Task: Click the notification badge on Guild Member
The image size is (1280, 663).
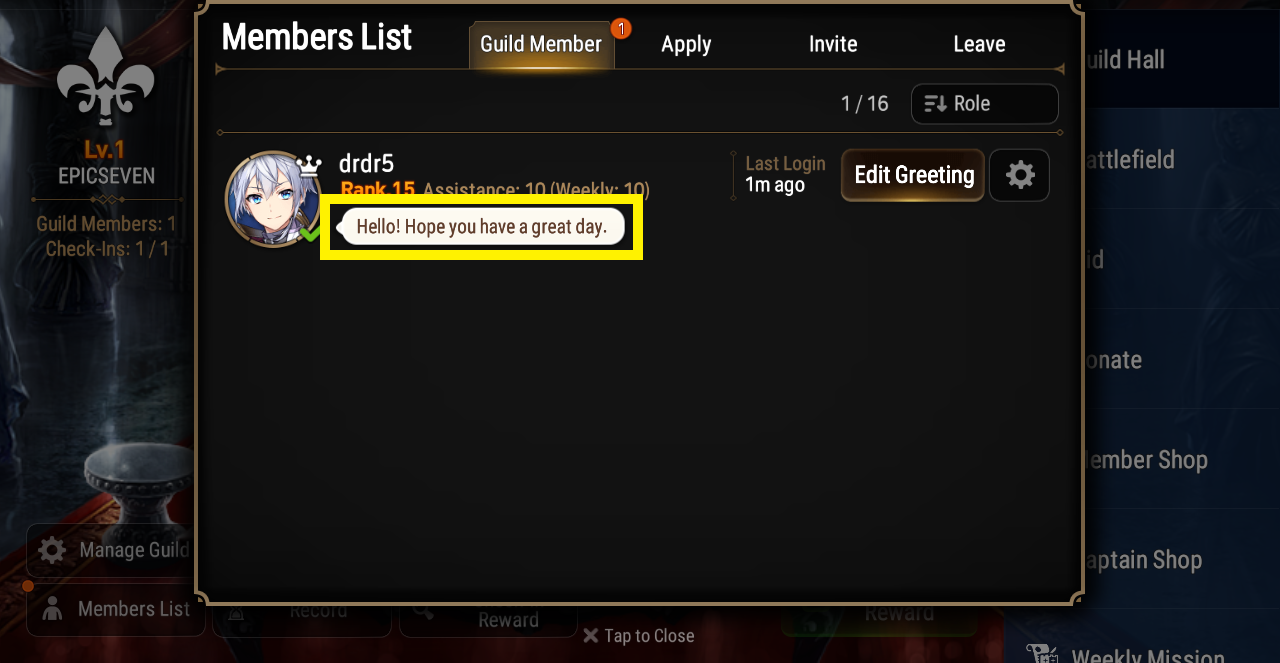Action: click(x=620, y=28)
